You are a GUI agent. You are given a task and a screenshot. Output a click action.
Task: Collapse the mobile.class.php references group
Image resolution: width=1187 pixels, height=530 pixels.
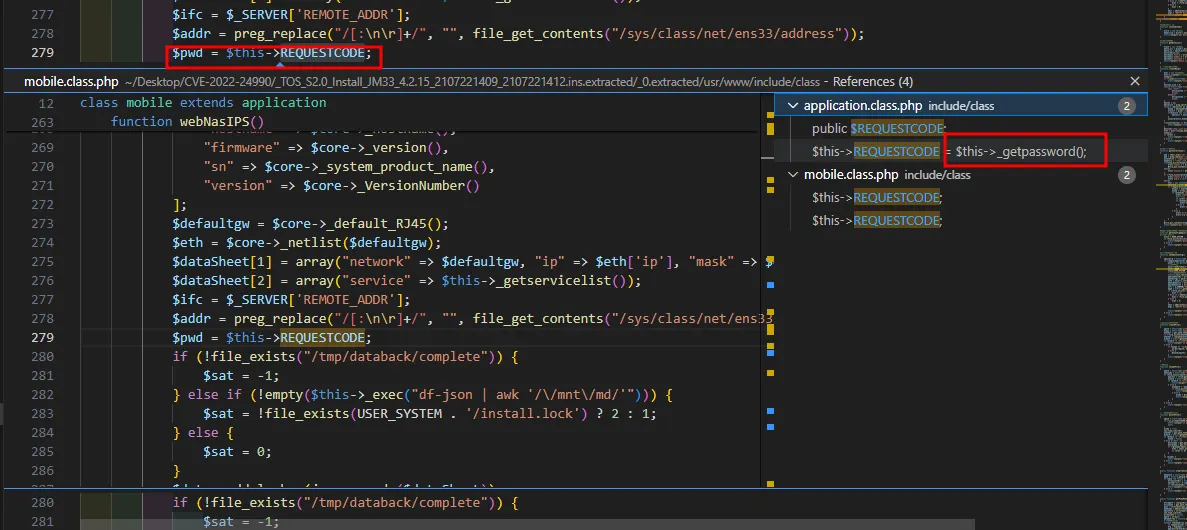pos(793,175)
